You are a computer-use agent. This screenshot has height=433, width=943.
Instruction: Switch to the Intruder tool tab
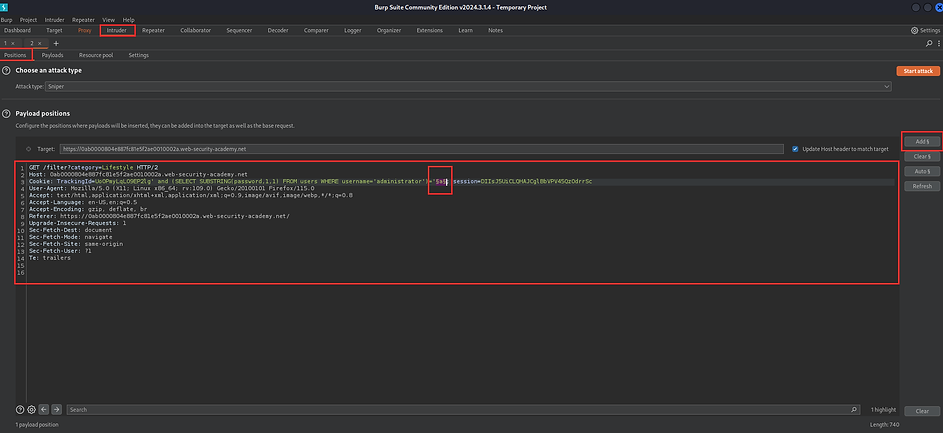(117, 30)
